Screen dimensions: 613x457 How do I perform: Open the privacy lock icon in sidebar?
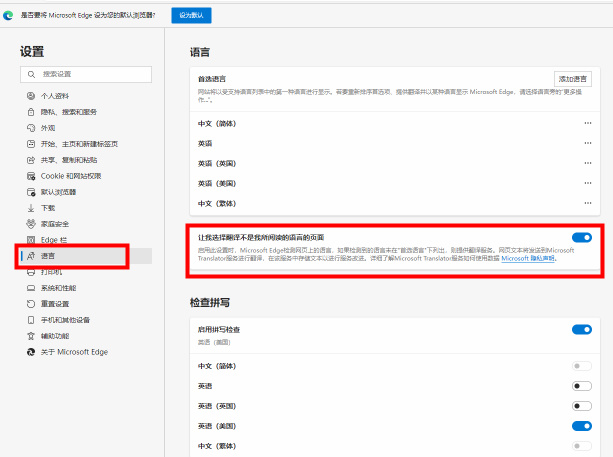31,112
